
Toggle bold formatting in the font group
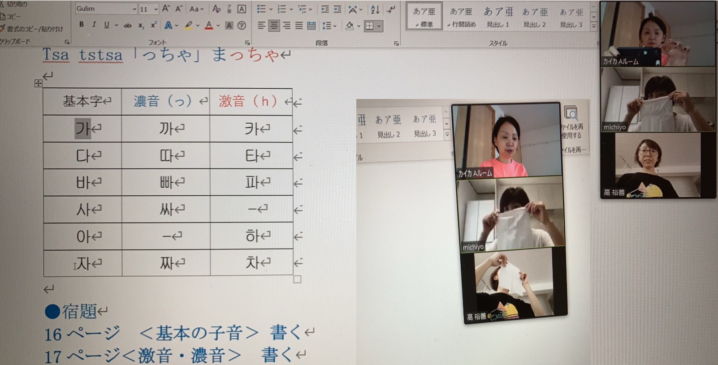point(82,25)
